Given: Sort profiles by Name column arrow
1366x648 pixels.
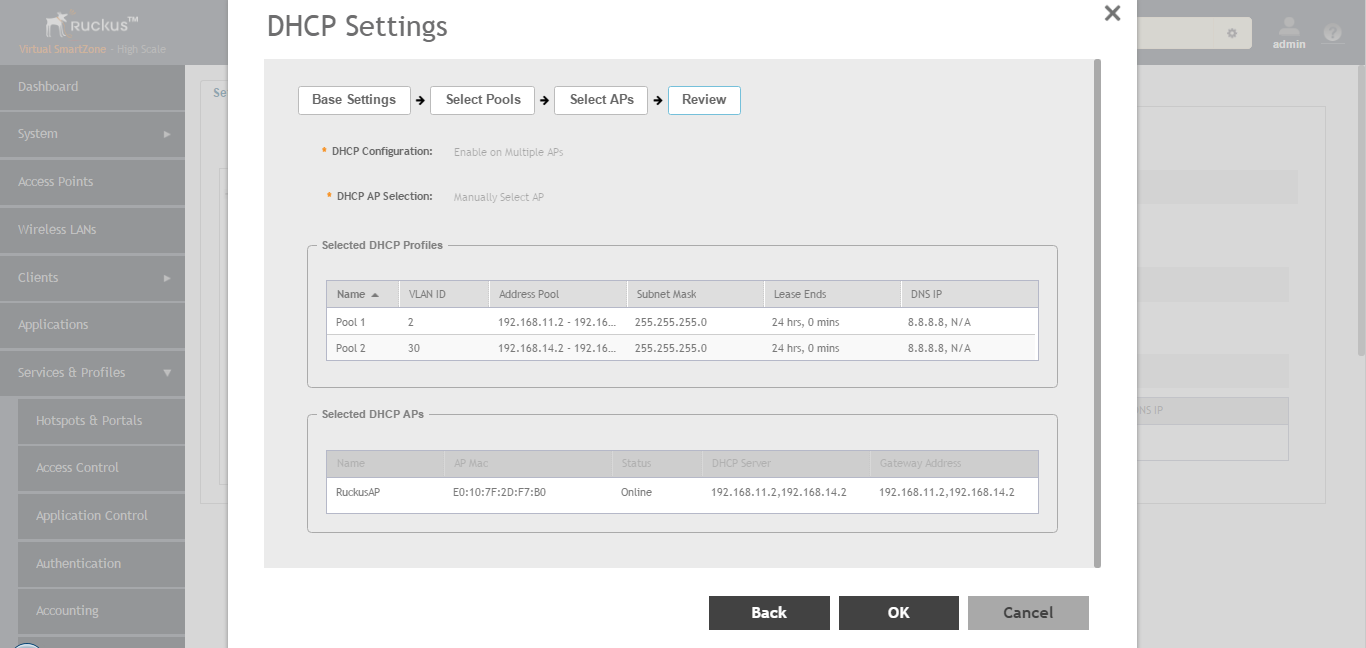Looking at the screenshot, I should 375,295.
